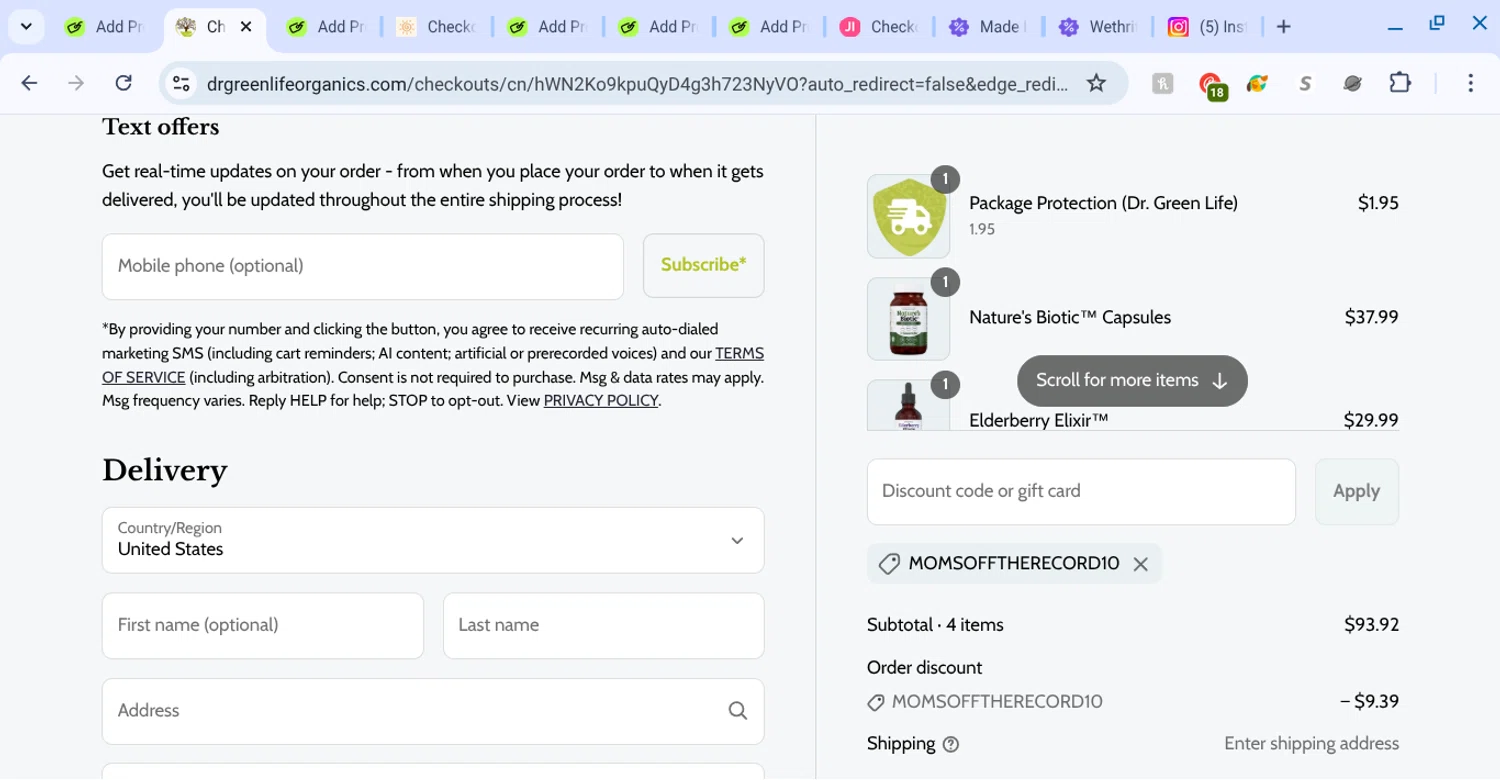
Task: Click the Text offers heading
Action: [160, 127]
